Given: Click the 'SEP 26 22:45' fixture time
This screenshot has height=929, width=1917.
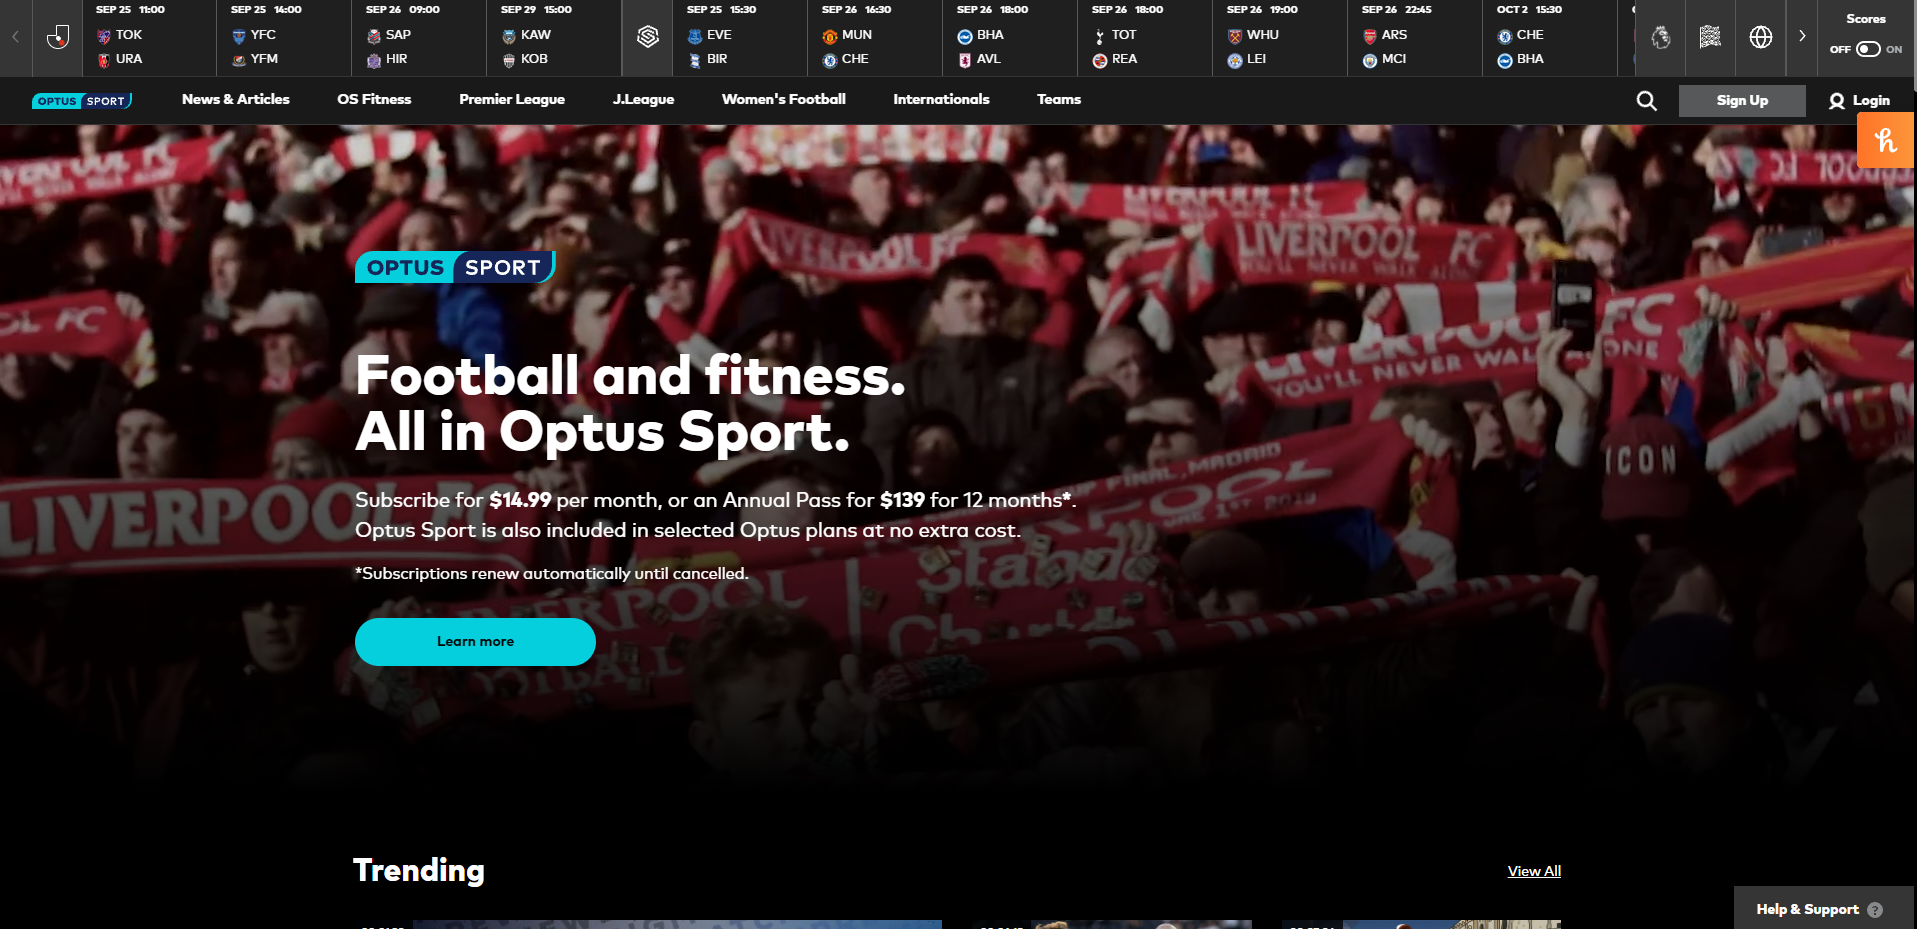Looking at the screenshot, I should coord(1396,10).
